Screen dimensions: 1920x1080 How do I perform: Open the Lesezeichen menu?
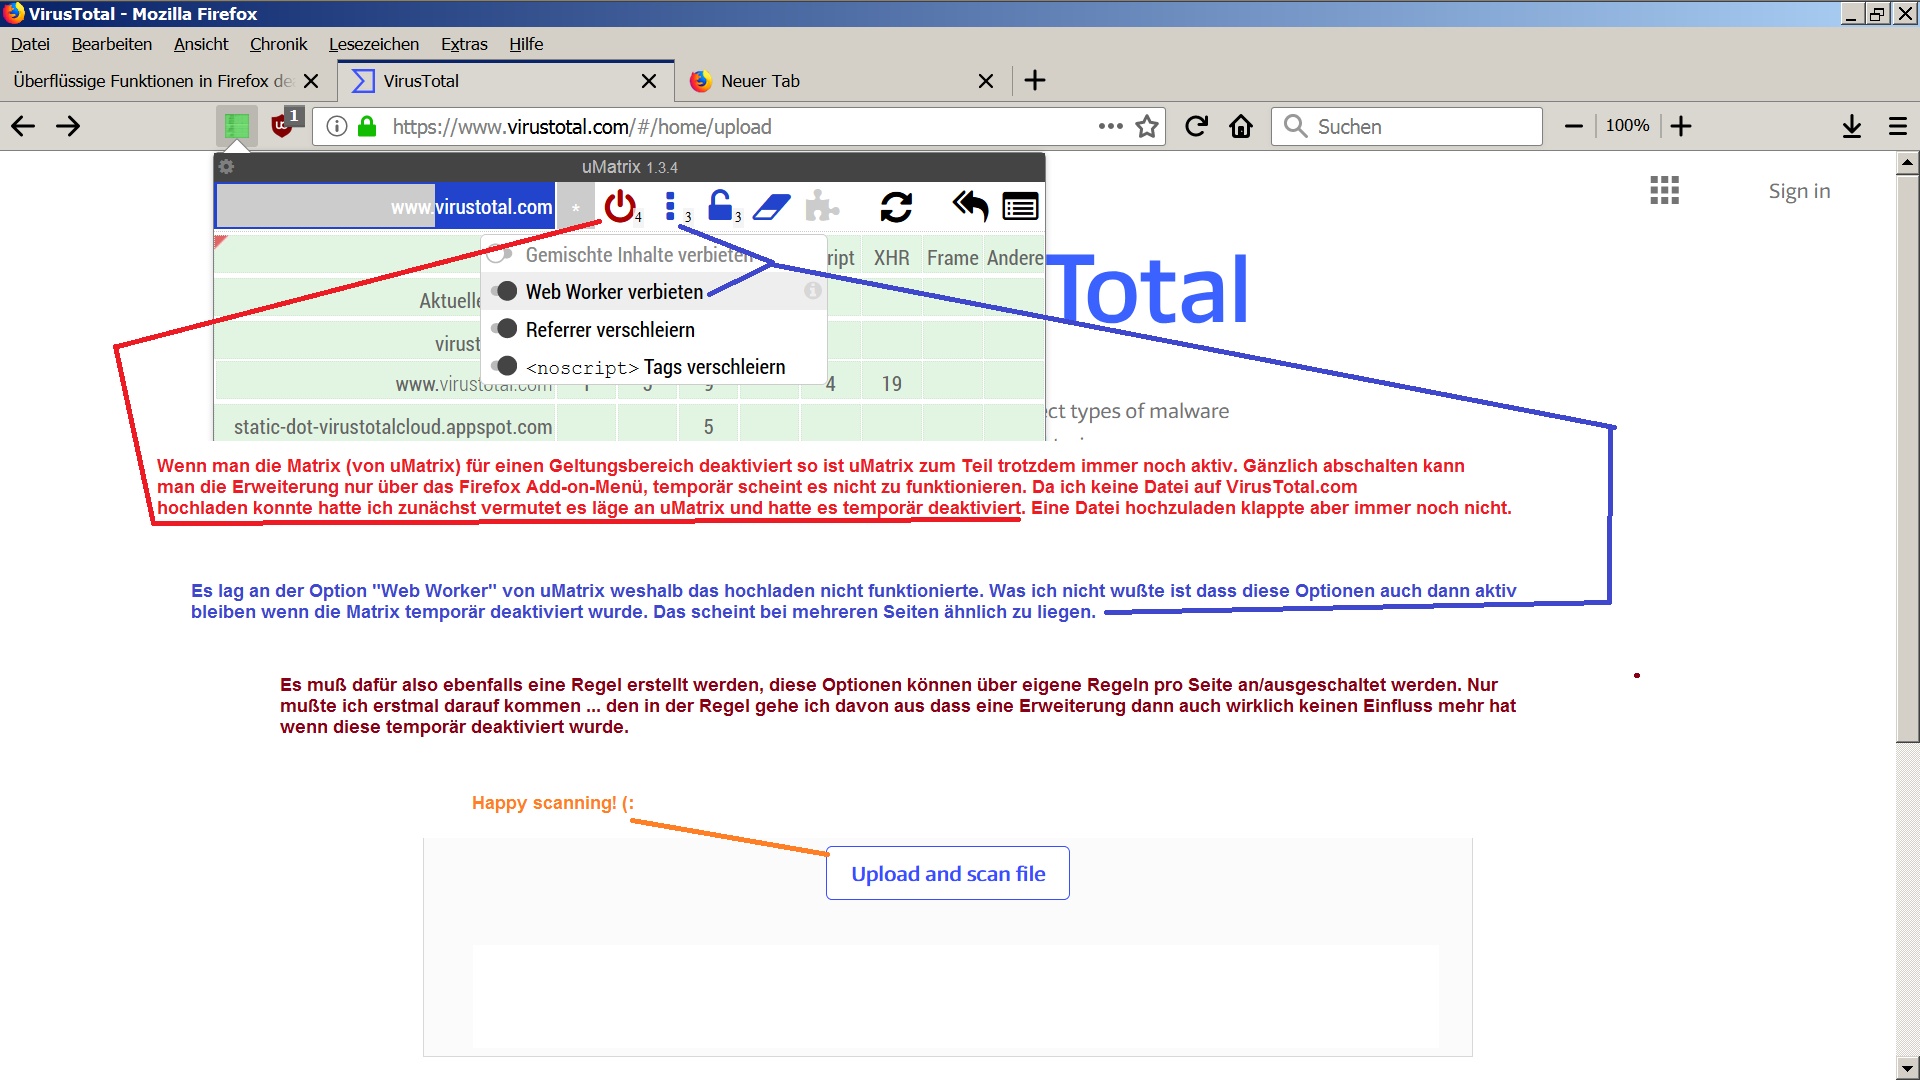[x=373, y=44]
